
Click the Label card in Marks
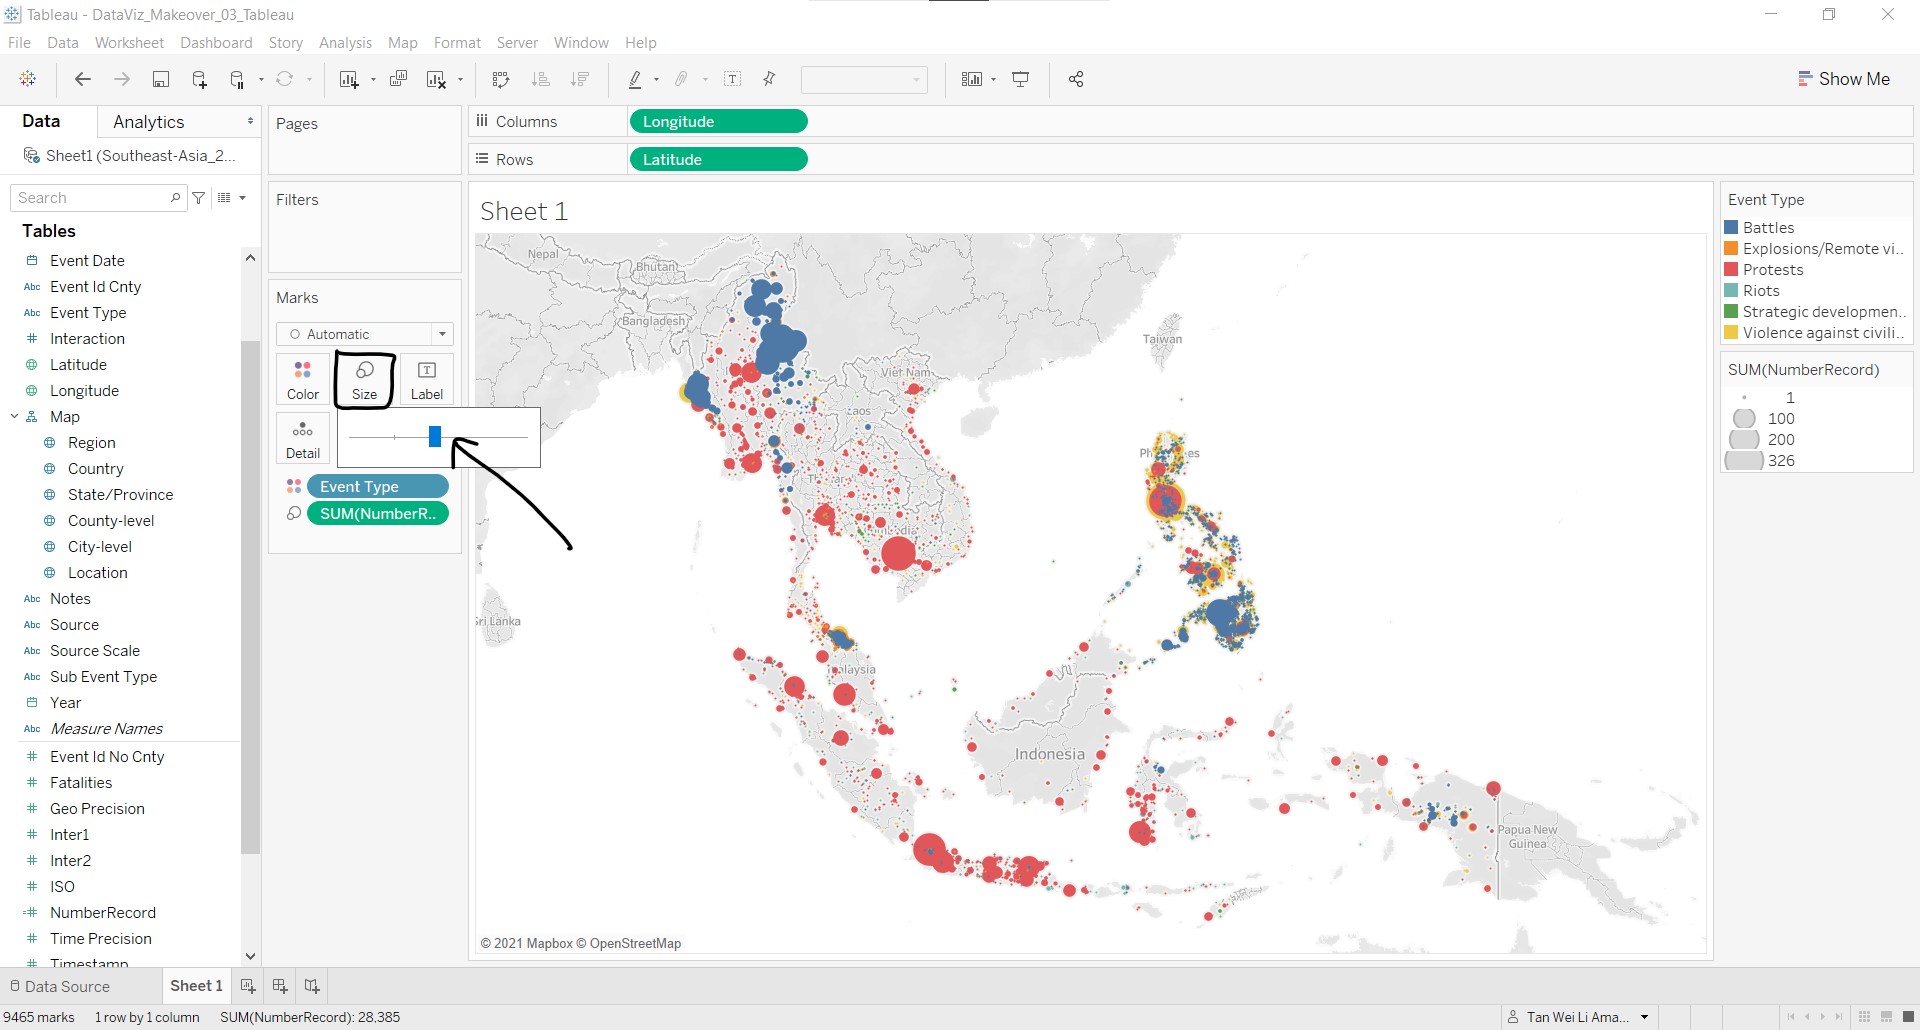point(426,380)
